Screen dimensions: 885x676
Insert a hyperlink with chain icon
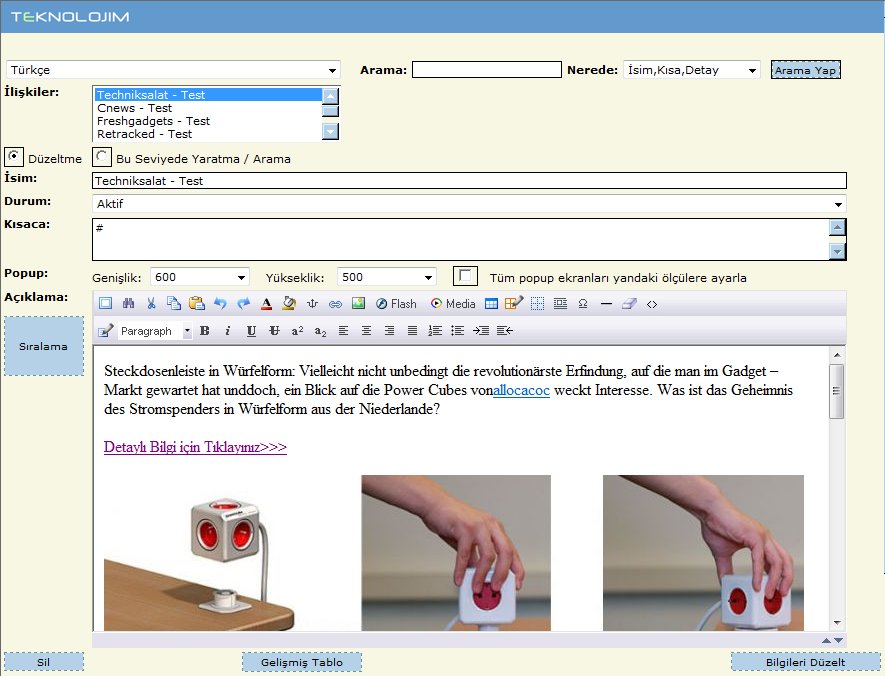[335, 304]
